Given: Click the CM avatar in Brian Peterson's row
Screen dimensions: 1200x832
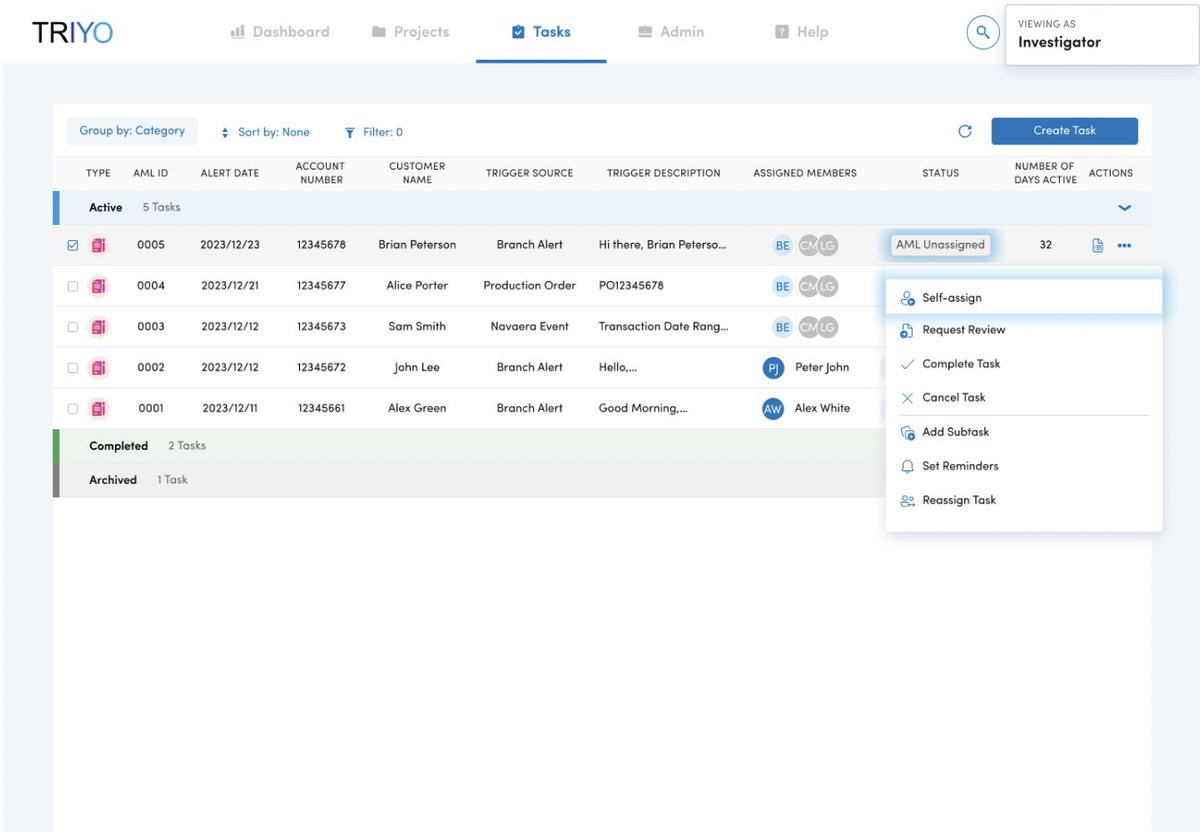Looking at the screenshot, I should click(808, 245).
